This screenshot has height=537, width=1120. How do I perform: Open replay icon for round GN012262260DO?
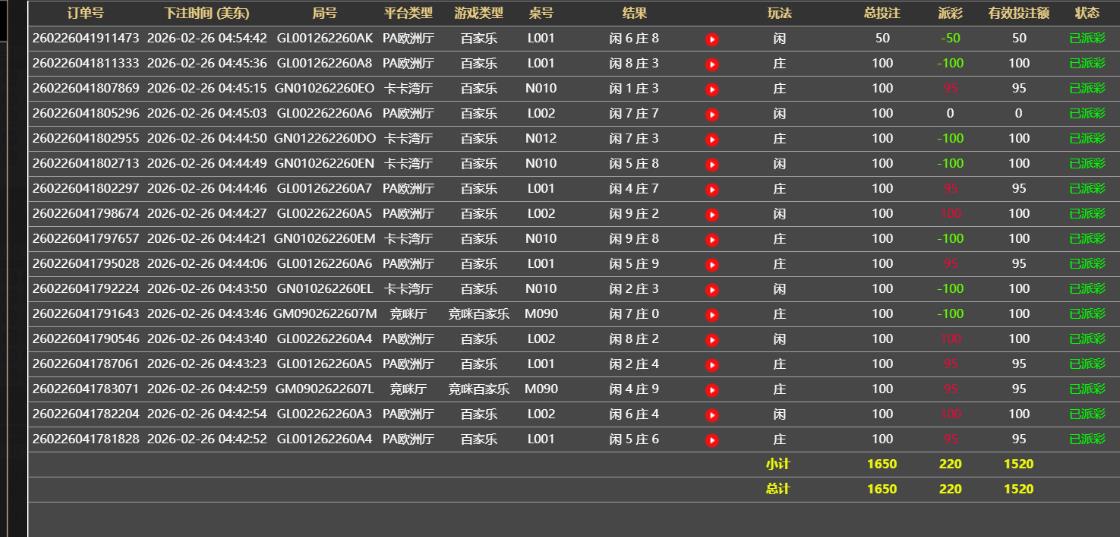(x=712, y=139)
